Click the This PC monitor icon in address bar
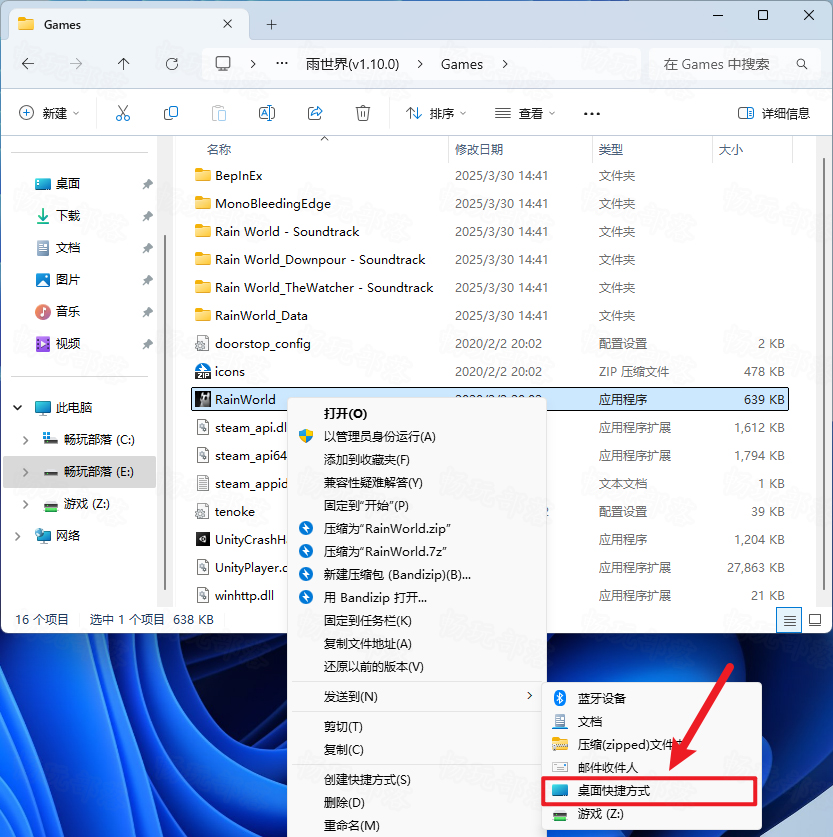 pos(223,64)
